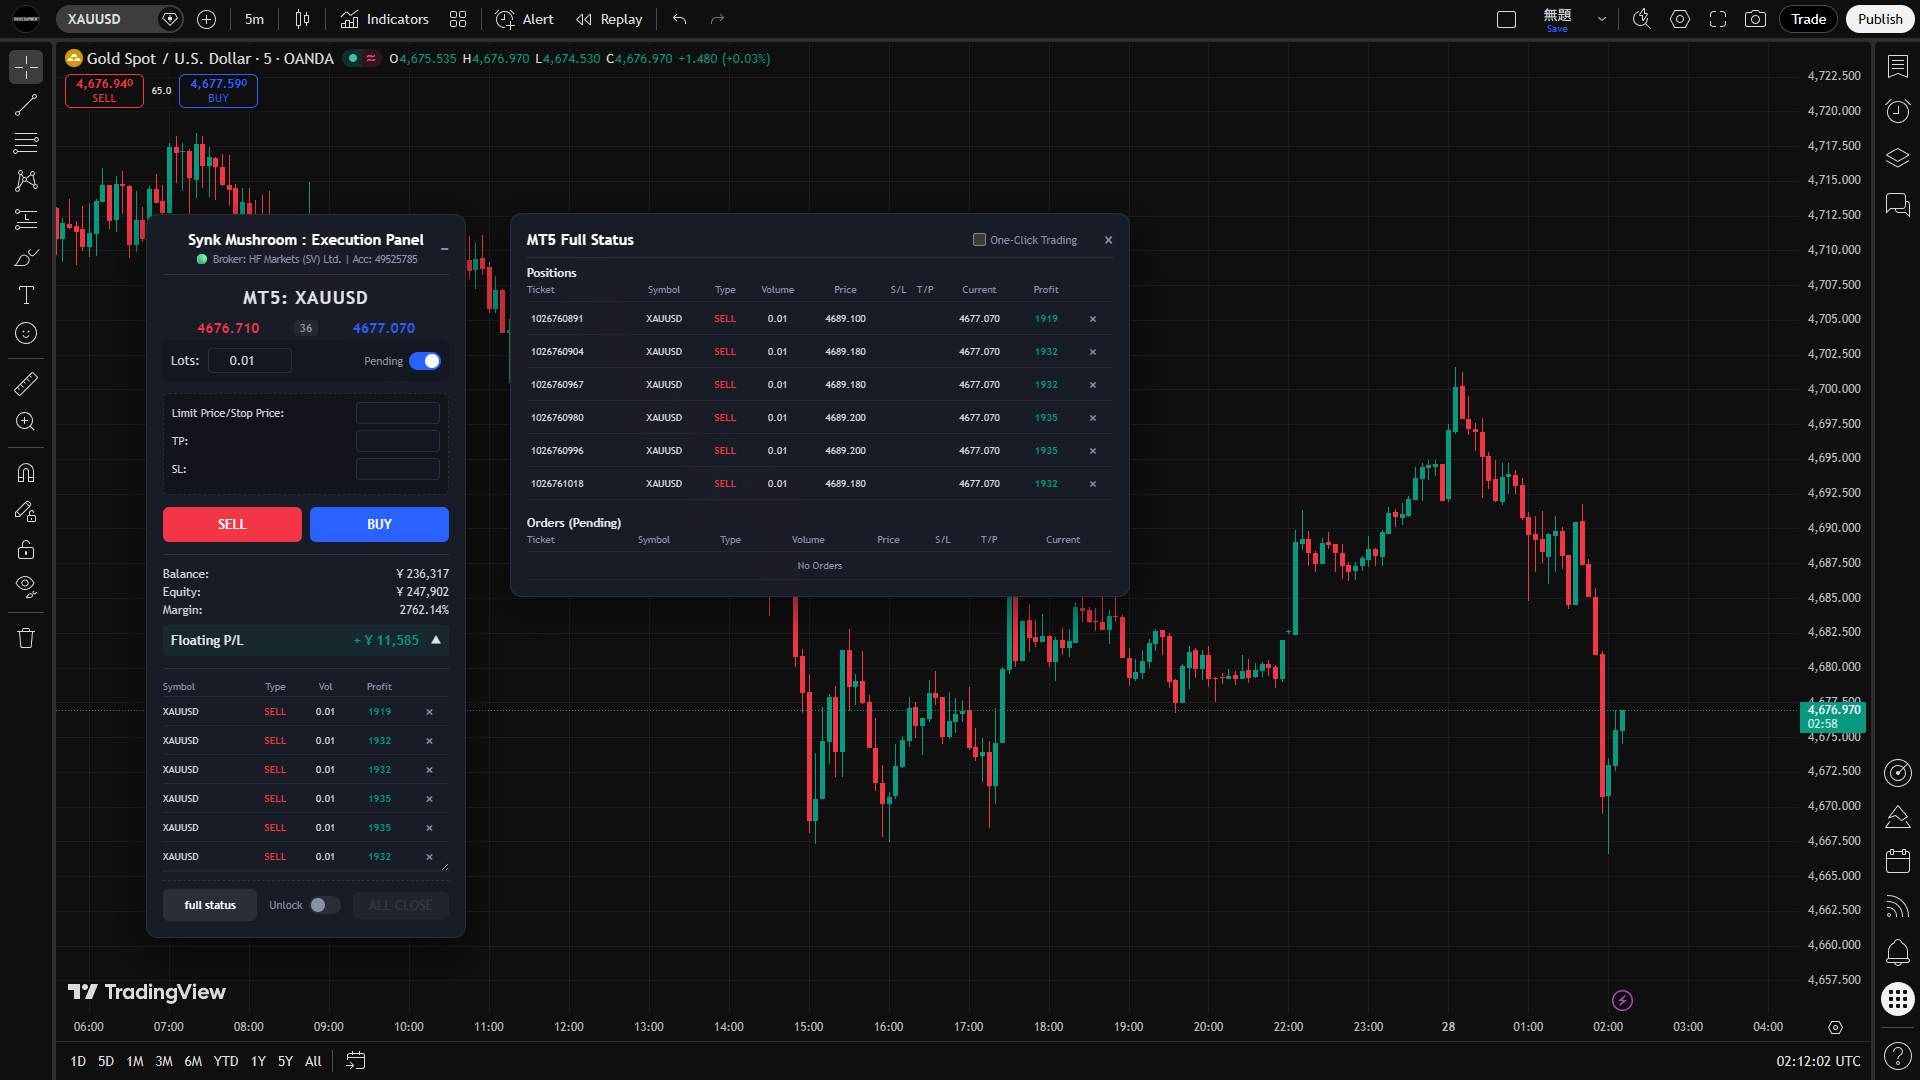The width and height of the screenshot is (1920, 1080).
Task: Activate the zoom in tool
Action: pos(26,421)
